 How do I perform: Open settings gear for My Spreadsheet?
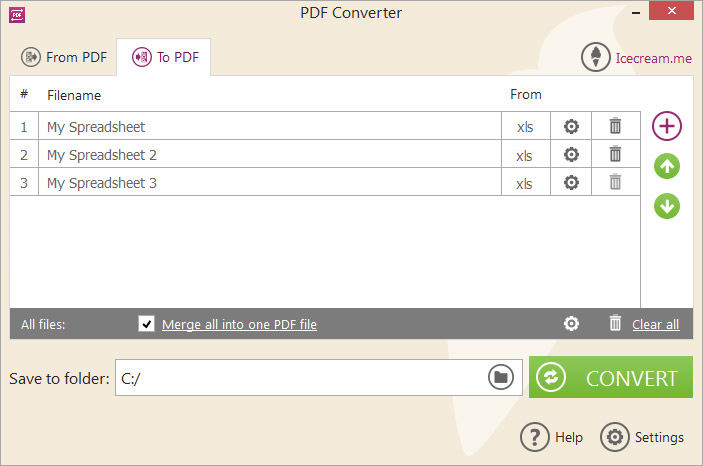(x=571, y=126)
